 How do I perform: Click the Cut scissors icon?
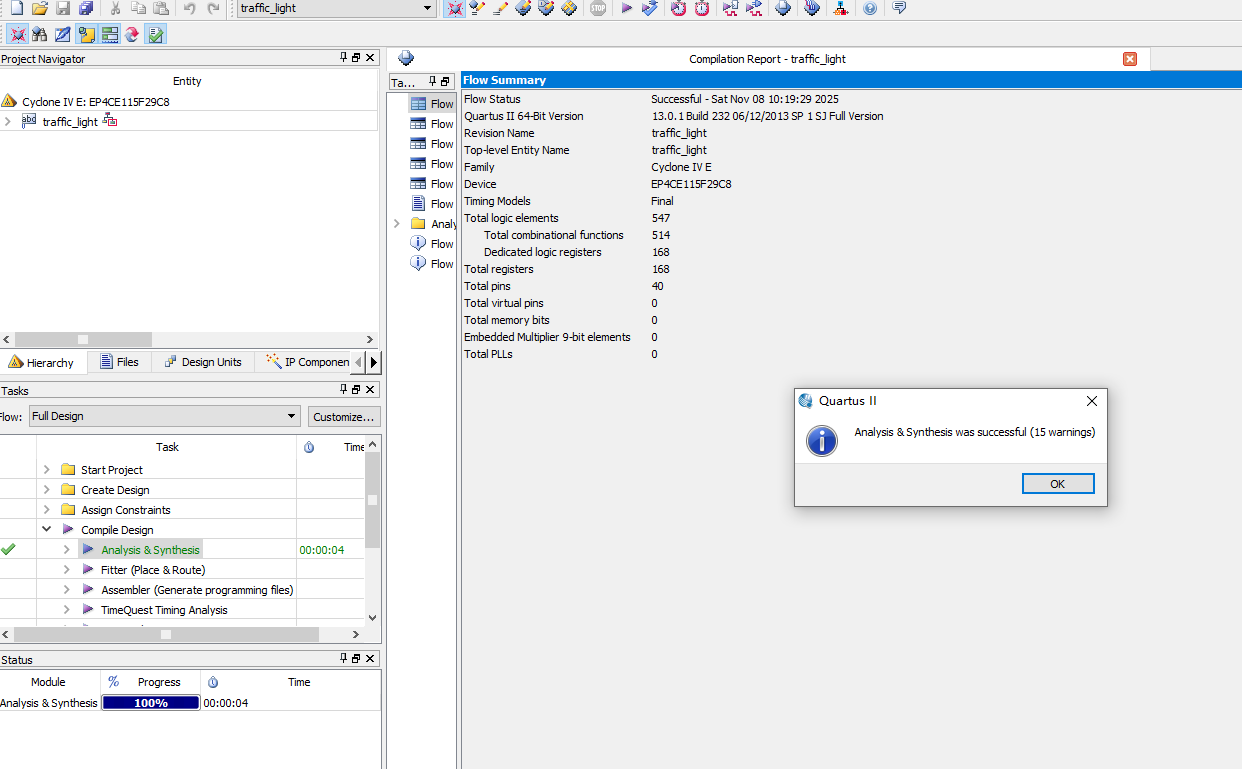point(115,8)
